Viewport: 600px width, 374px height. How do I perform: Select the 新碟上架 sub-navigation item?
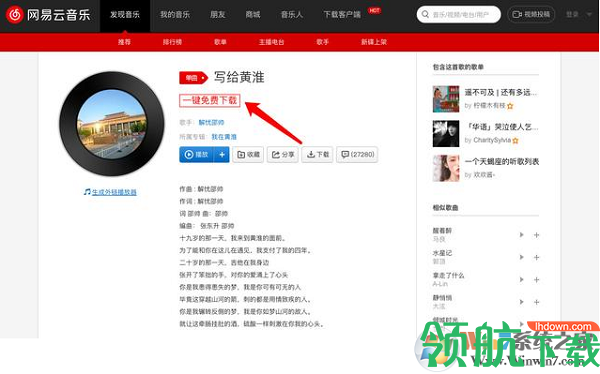pyautogui.click(x=374, y=42)
